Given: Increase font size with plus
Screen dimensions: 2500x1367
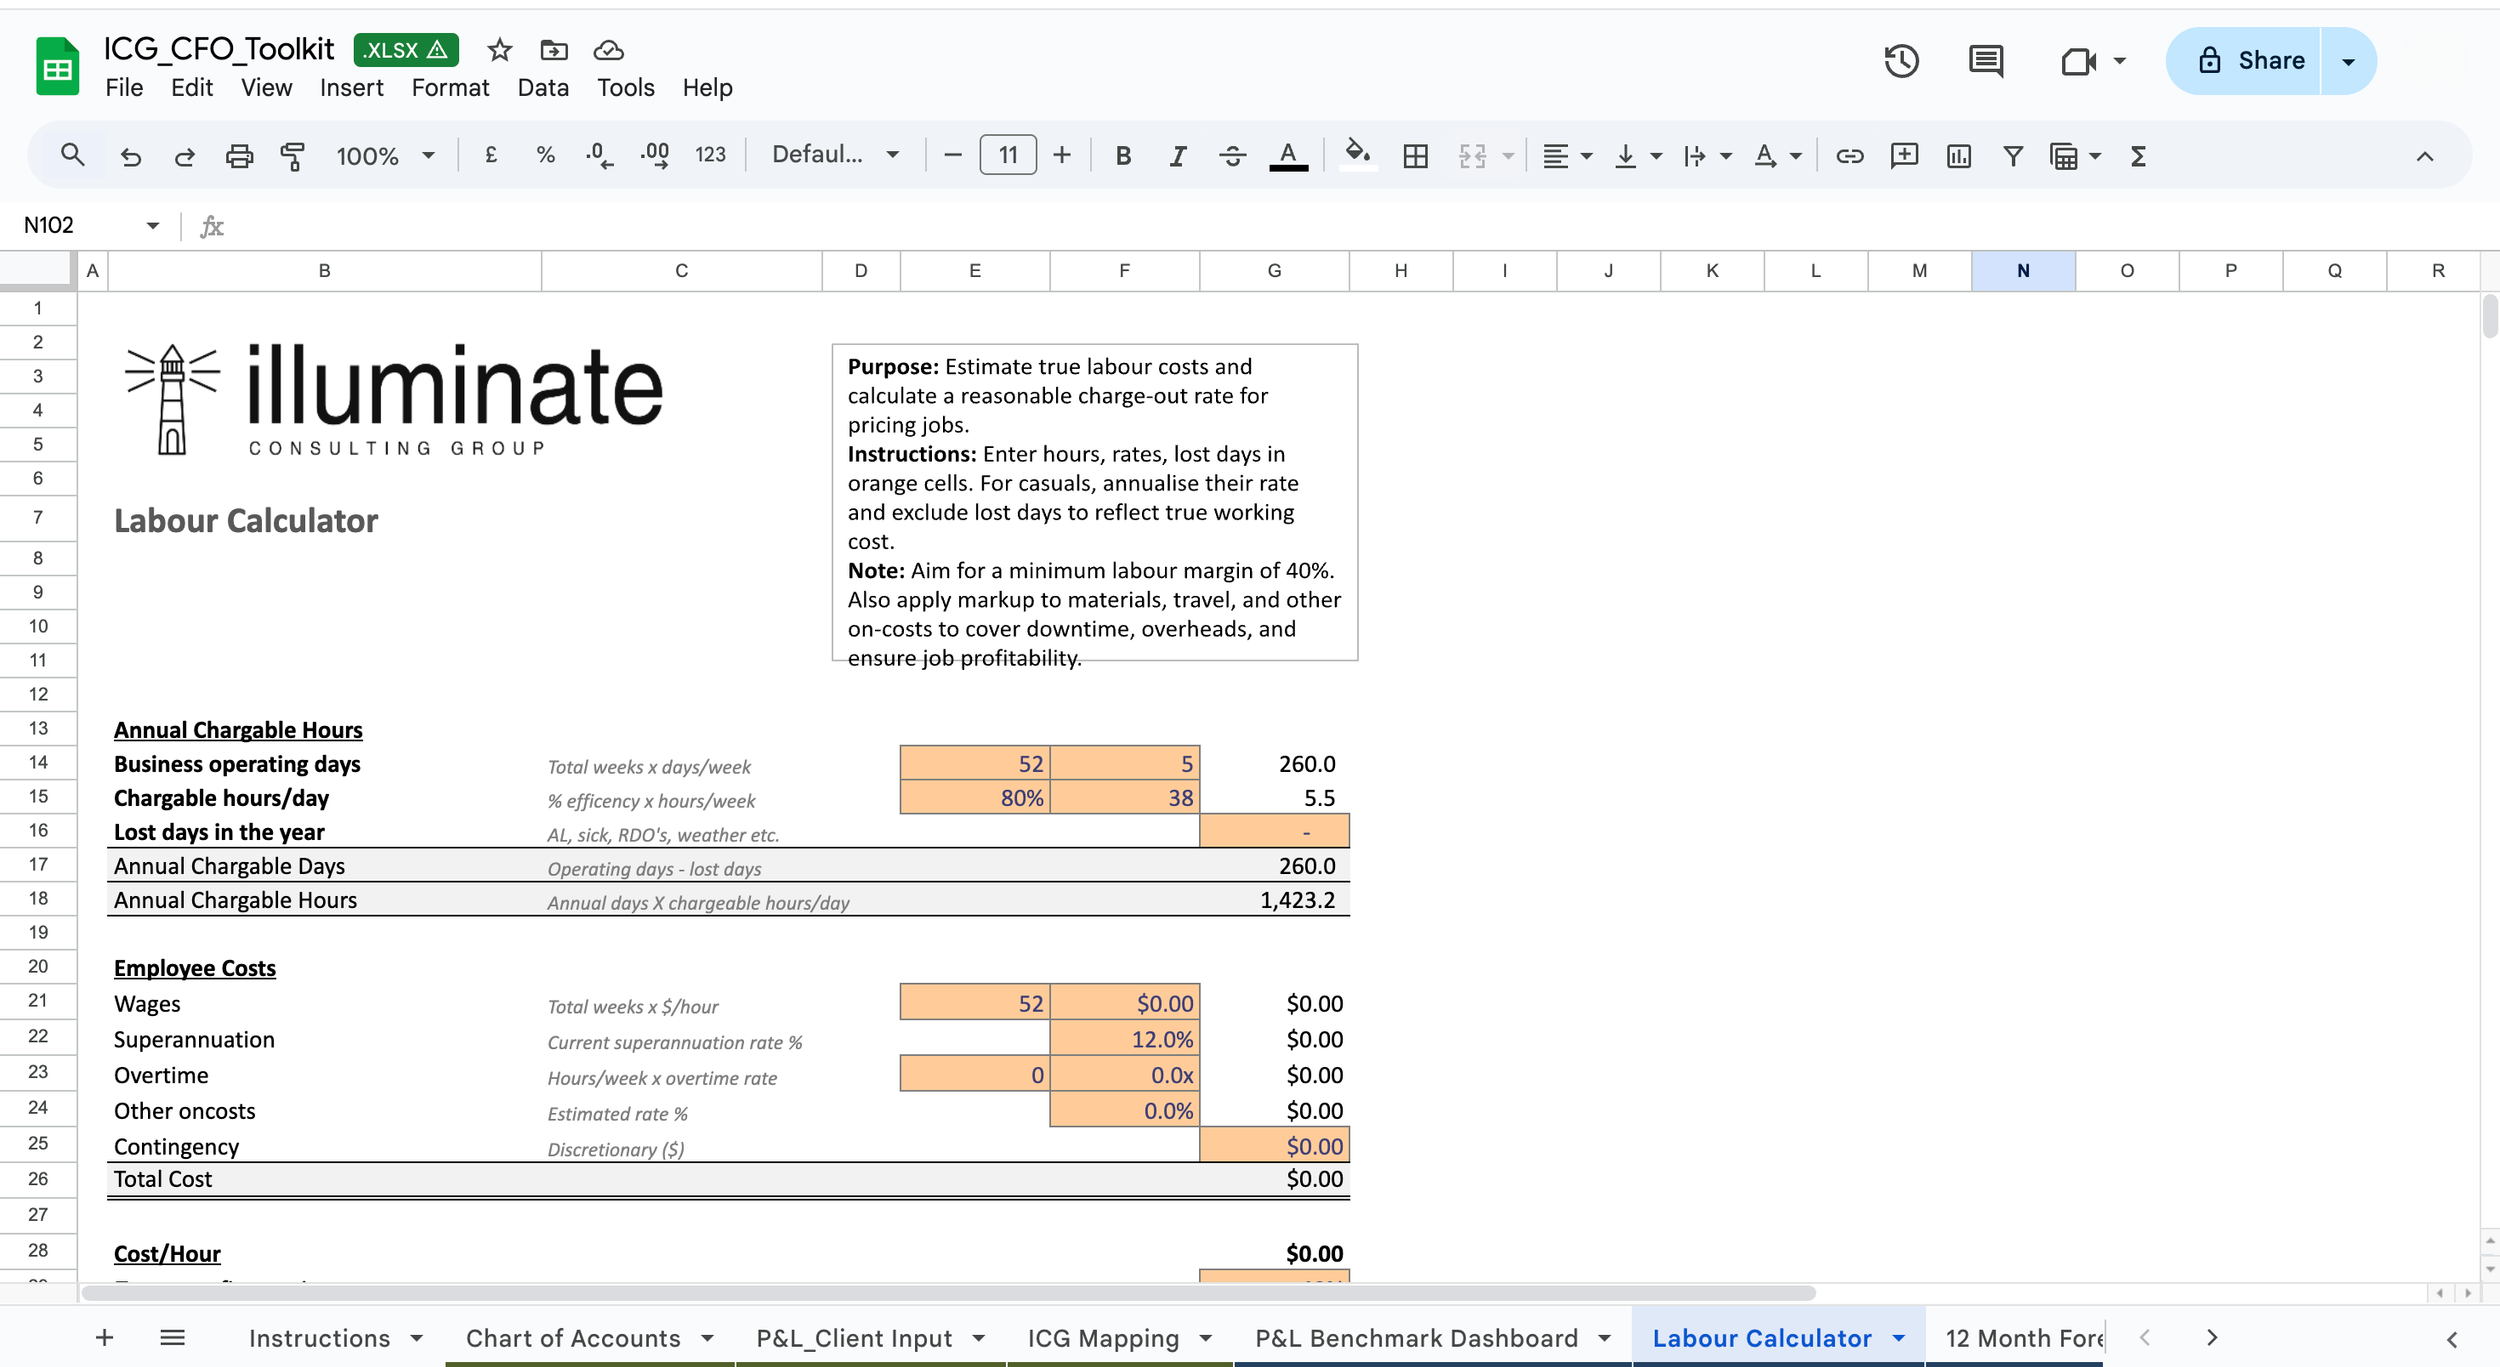Looking at the screenshot, I should (x=1062, y=155).
